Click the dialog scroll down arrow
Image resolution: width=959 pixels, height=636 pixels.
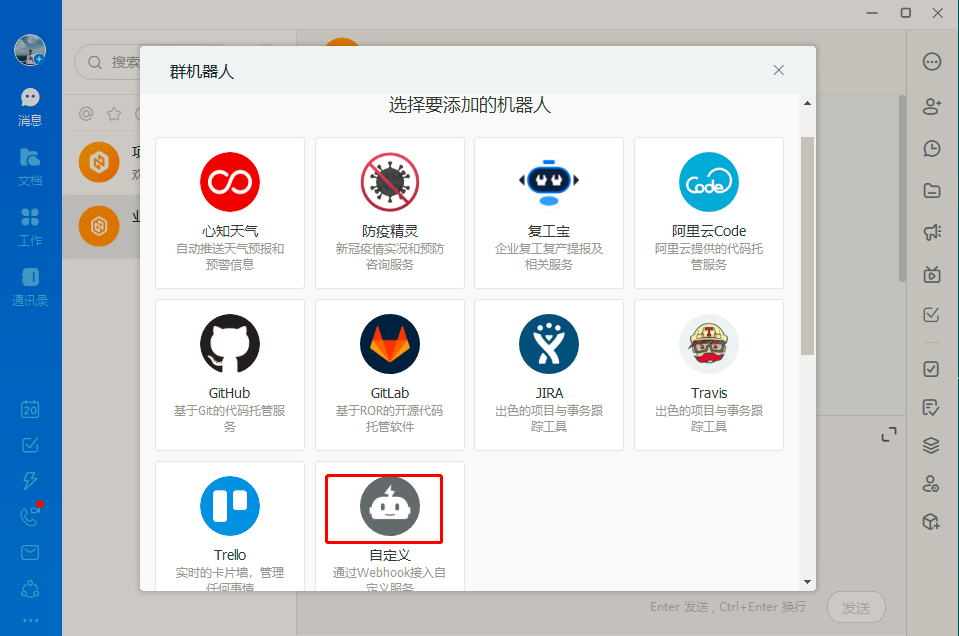pos(807,582)
